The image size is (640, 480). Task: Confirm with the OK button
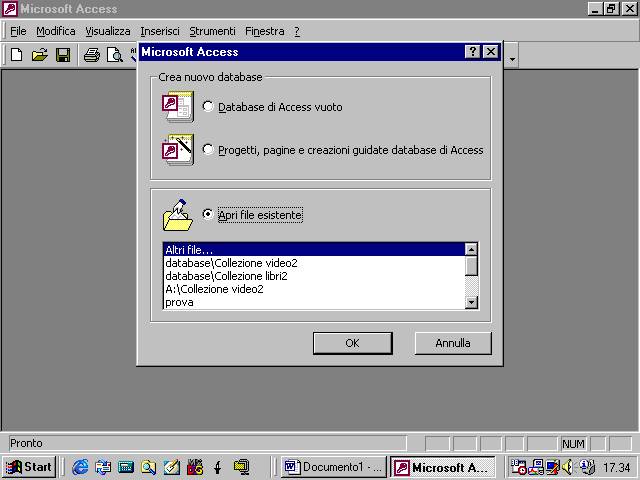click(353, 343)
